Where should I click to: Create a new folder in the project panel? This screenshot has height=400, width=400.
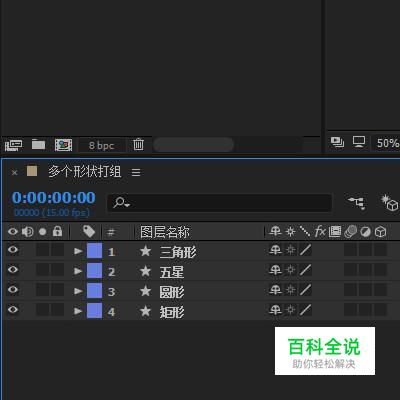point(38,144)
